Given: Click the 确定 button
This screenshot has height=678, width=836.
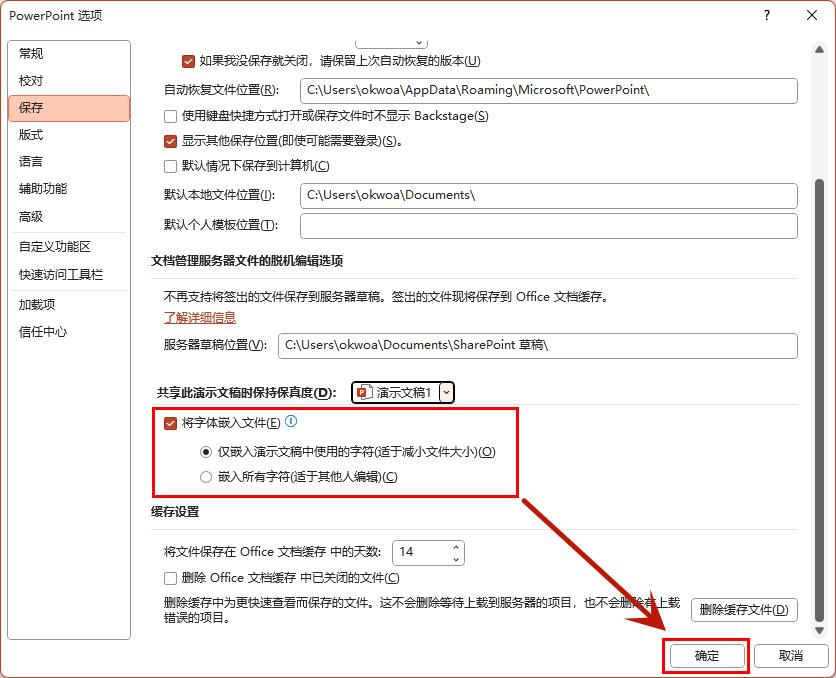Looking at the screenshot, I should pyautogui.click(x=706, y=655).
